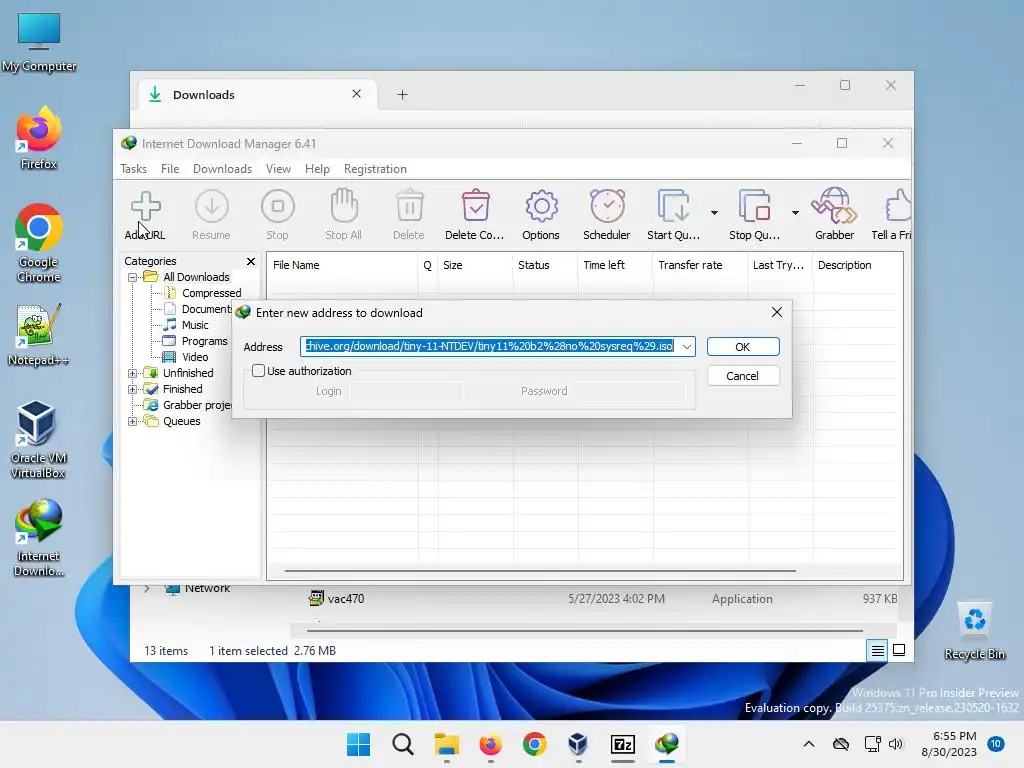Expand Finished tree node

[133, 389]
